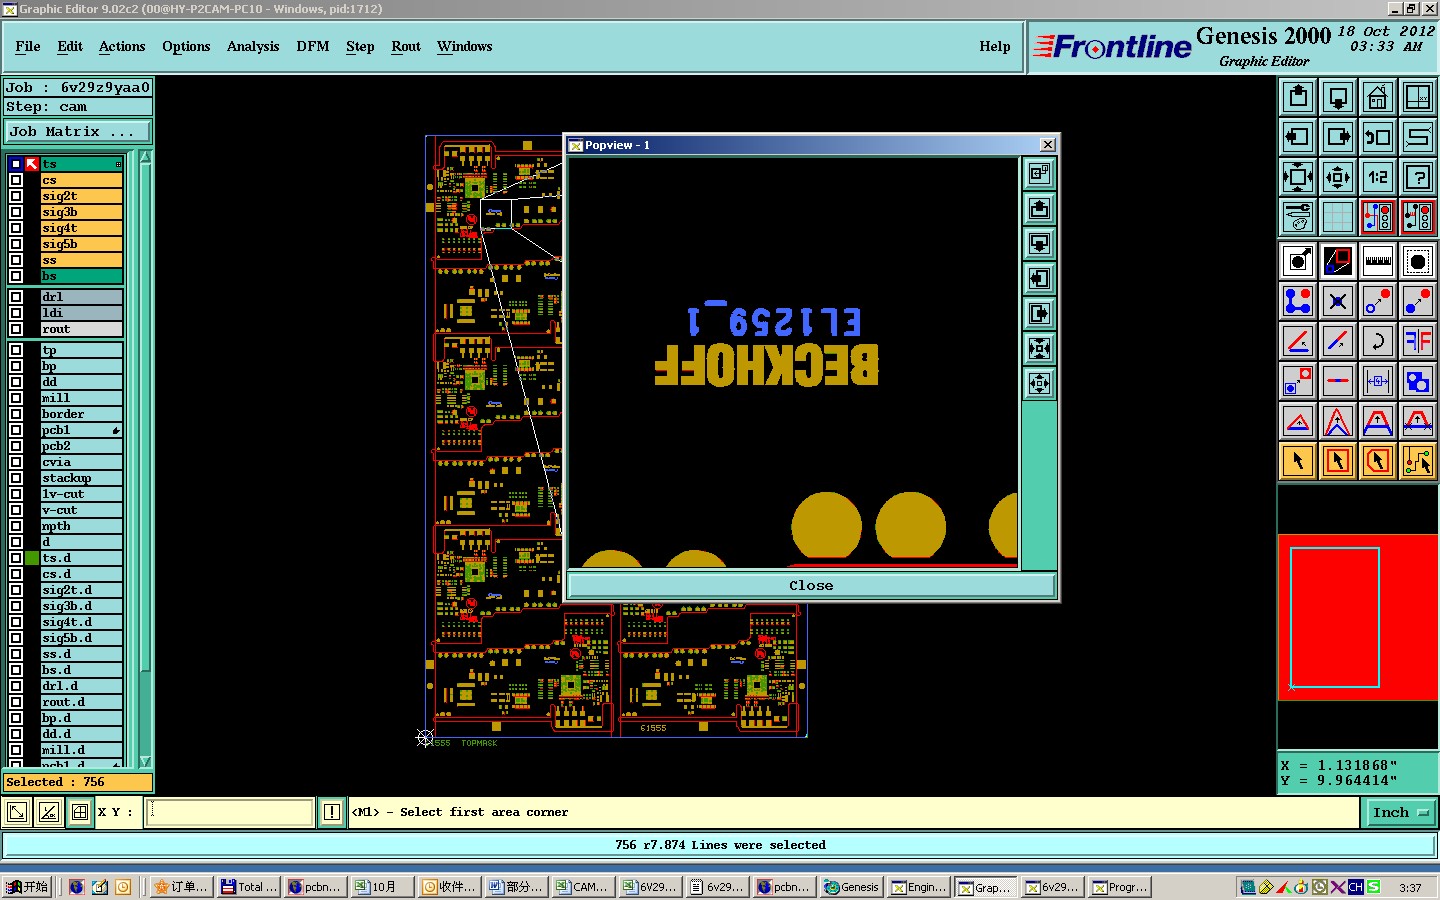
Task: Click the zoom-in expanding arrows icon
Action: point(1298,177)
